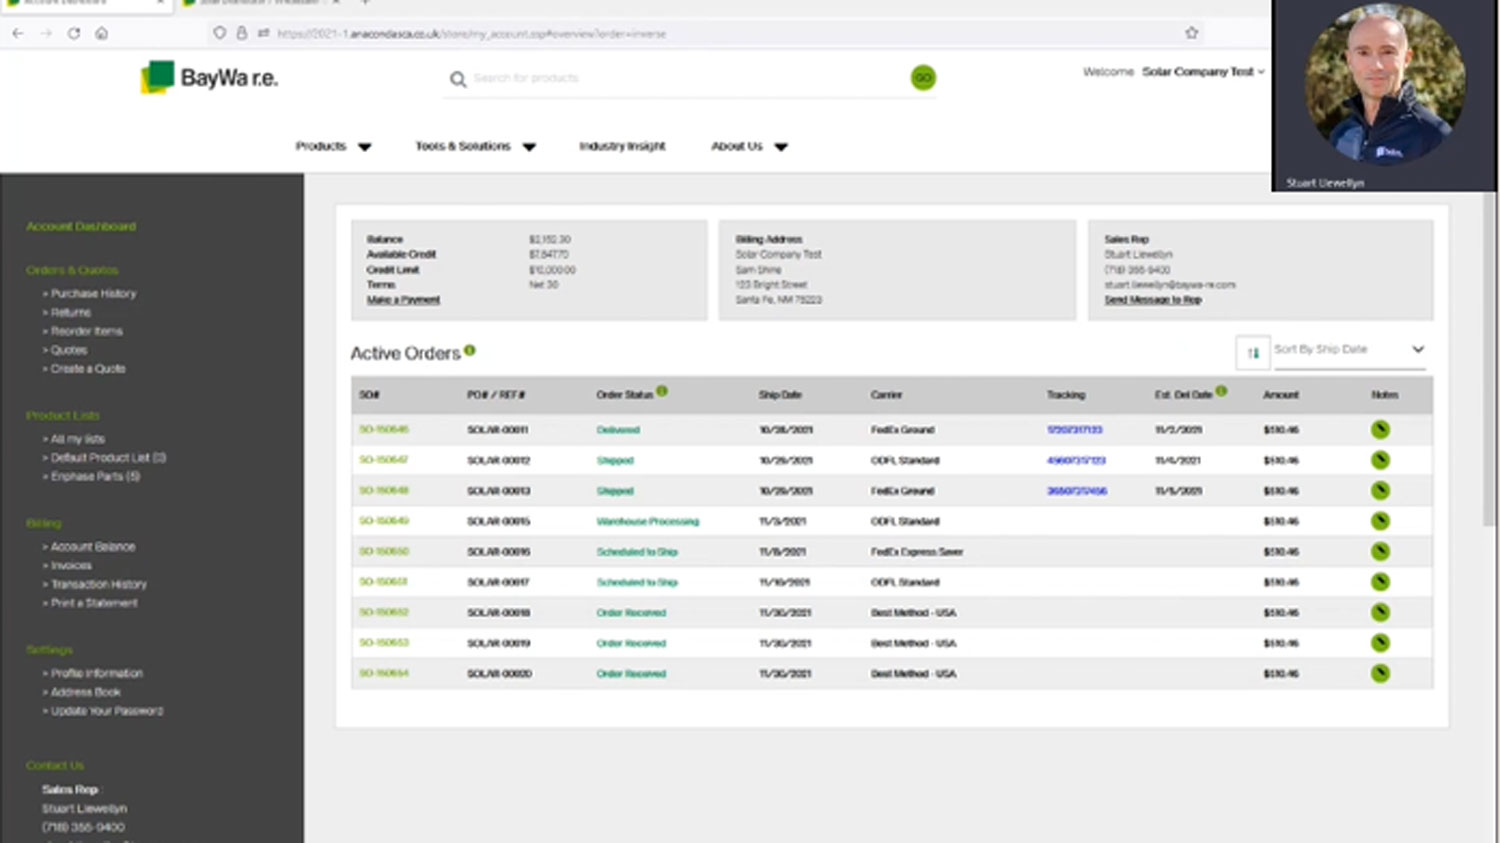Open notes icon for SOLAR-00016 row
This screenshot has width=1500, height=843.
coord(1380,551)
